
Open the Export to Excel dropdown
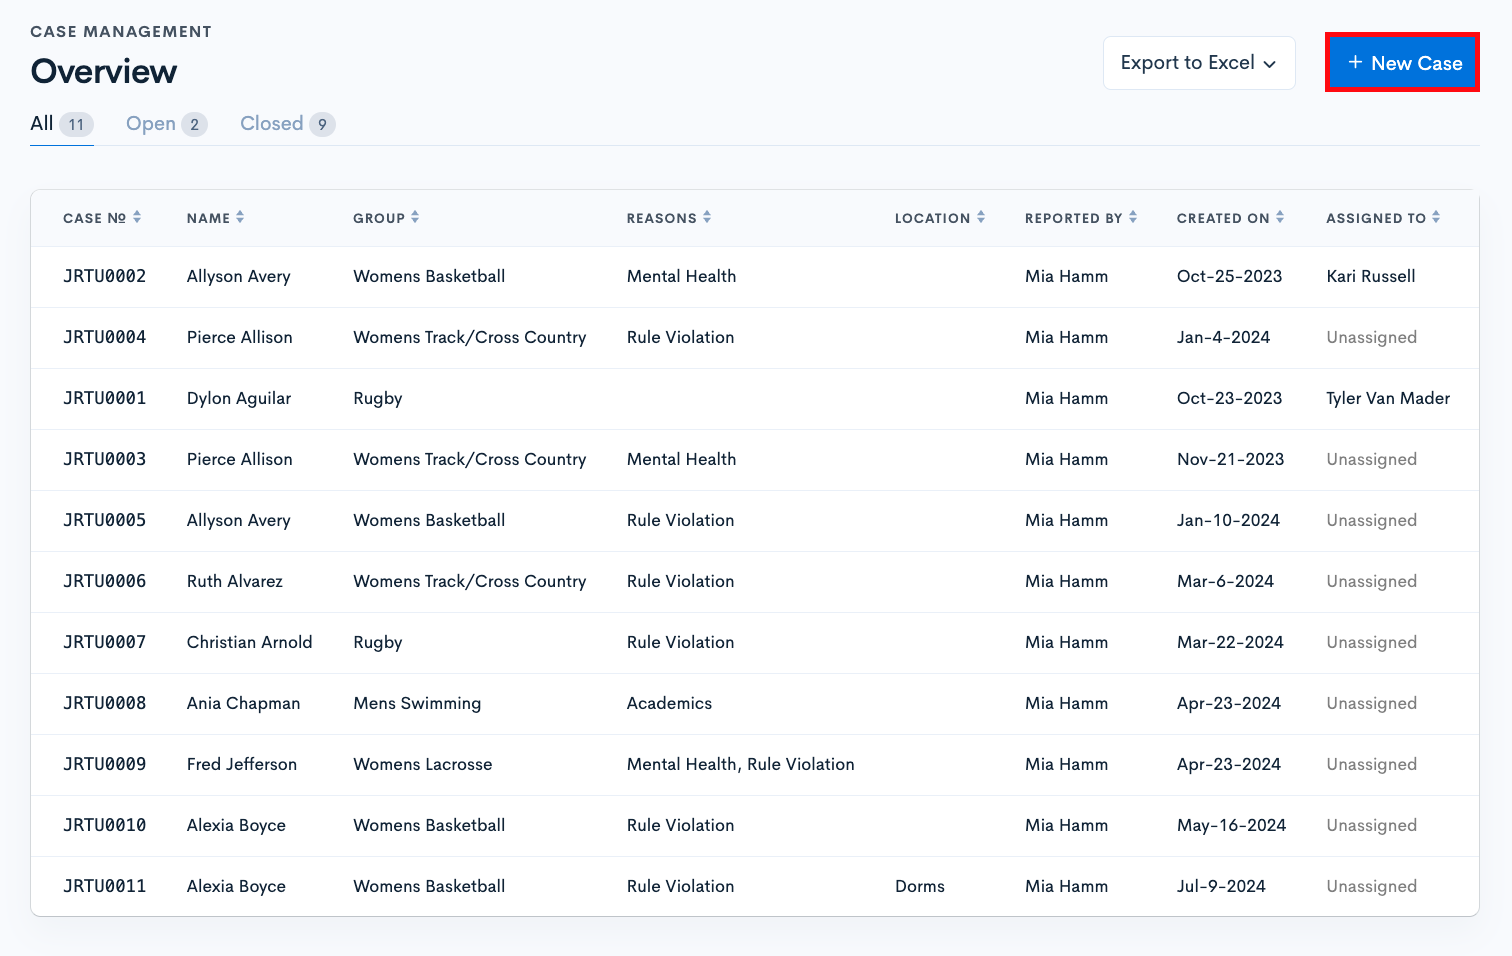(x=1199, y=63)
